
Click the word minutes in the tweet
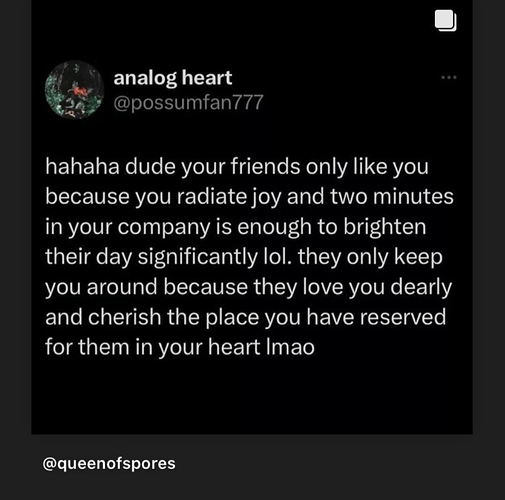coord(413,197)
